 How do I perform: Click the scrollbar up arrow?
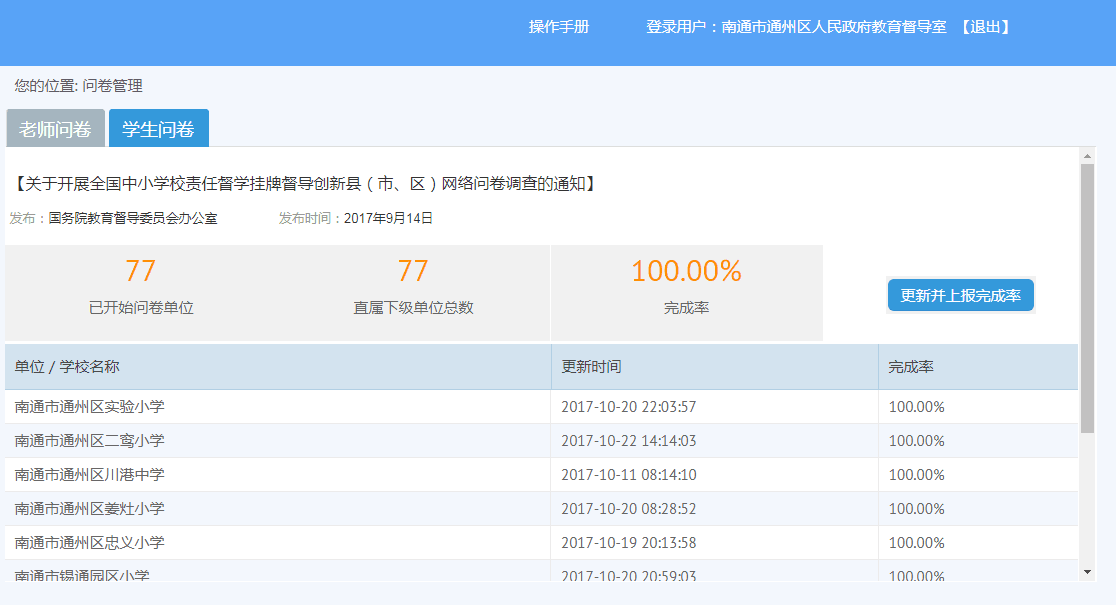pos(1087,155)
